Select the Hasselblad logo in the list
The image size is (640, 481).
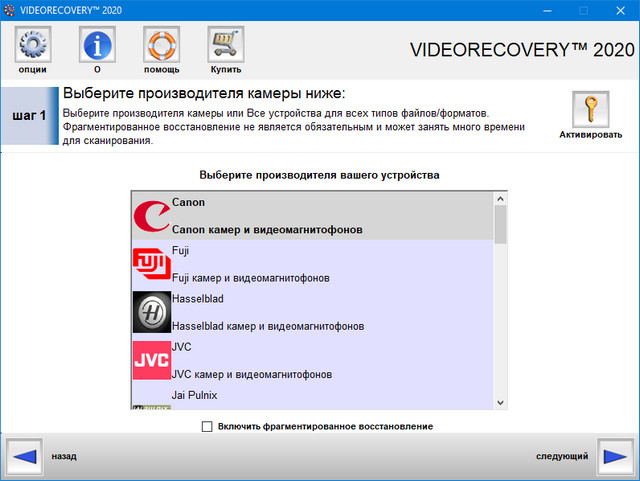(x=151, y=312)
